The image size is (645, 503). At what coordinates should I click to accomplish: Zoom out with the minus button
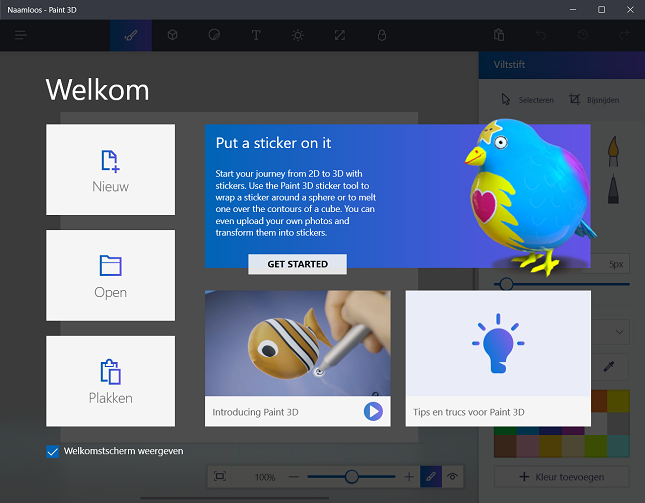point(294,477)
